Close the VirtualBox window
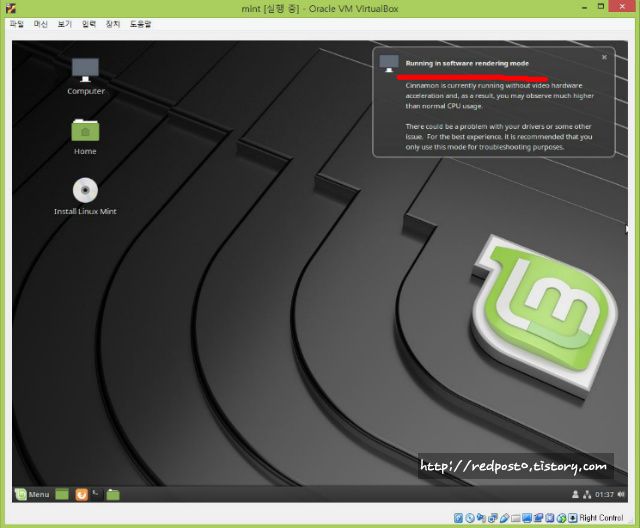640x528 pixels. pos(622,7)
